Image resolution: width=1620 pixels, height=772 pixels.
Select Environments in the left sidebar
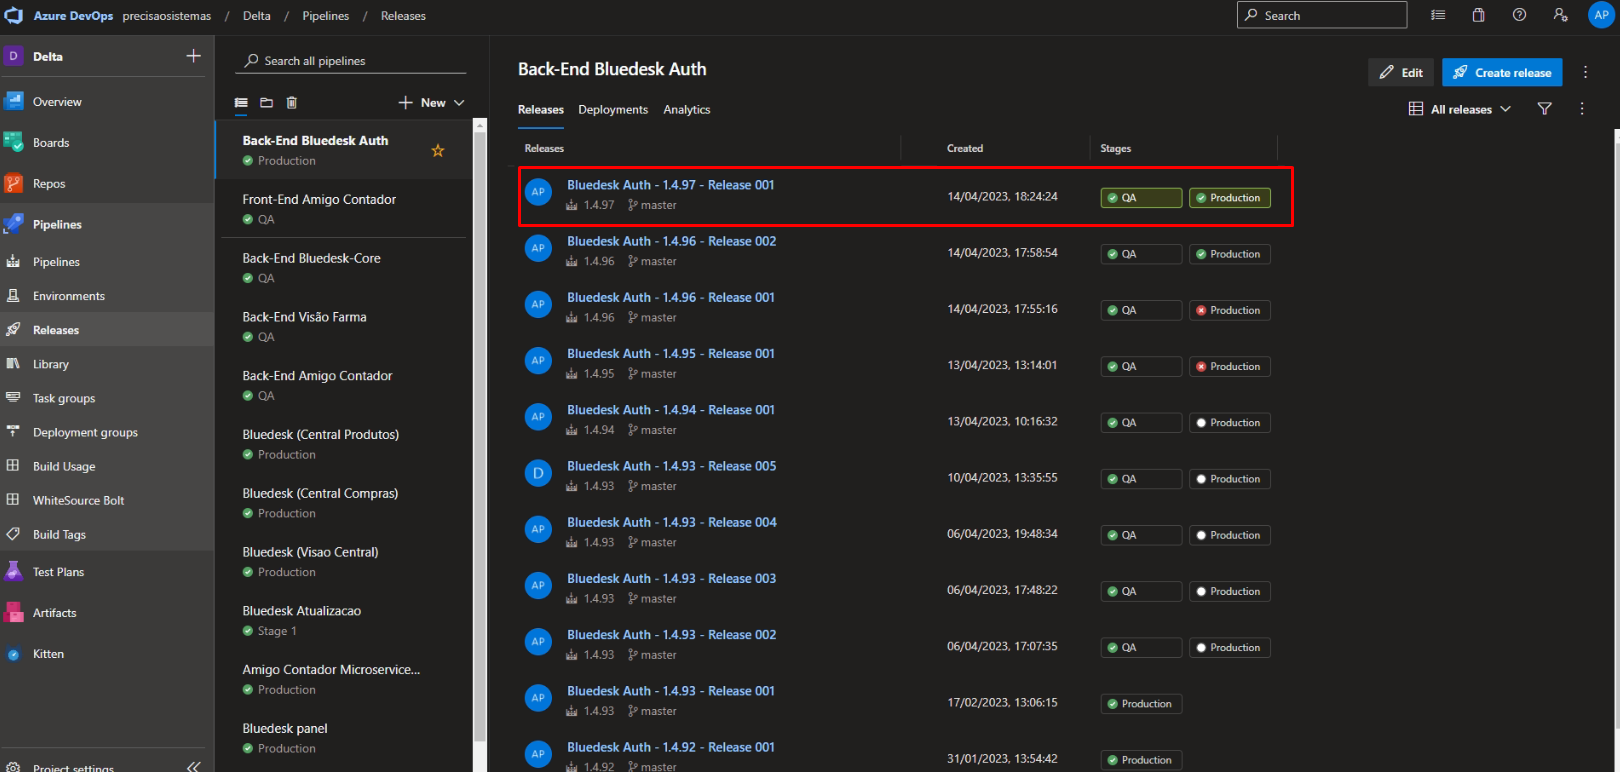(68, 296)
